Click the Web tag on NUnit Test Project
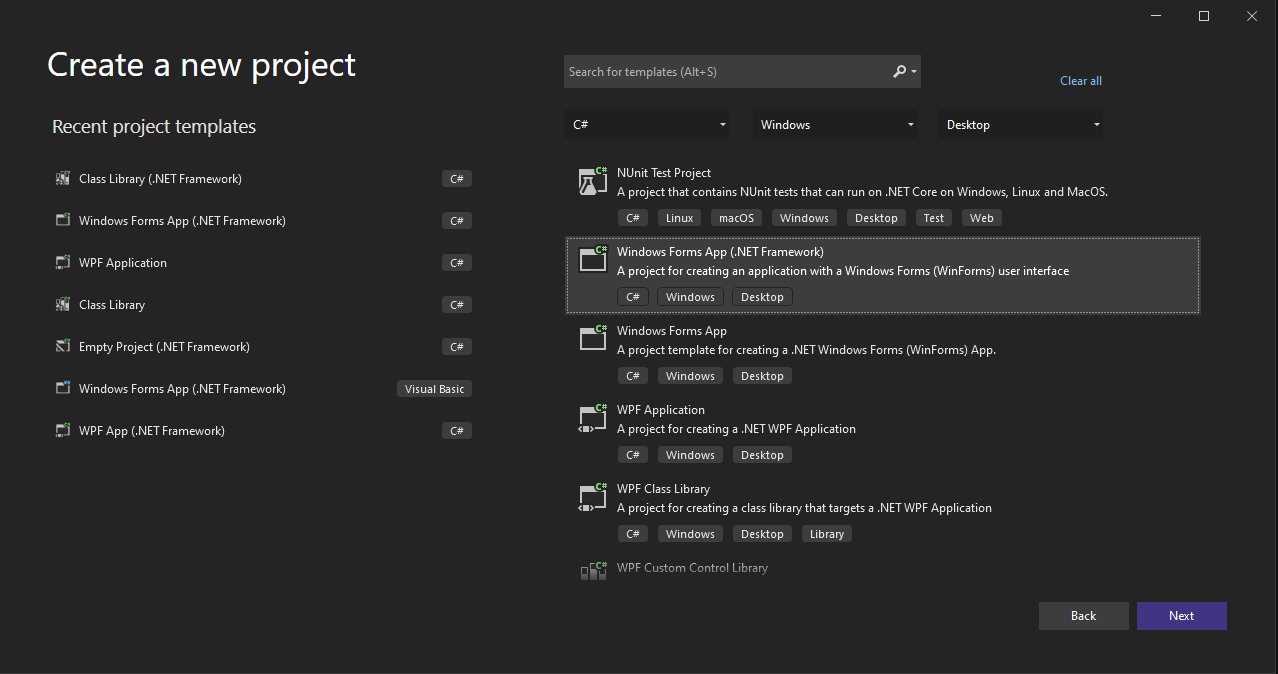Image resolution: width=1278 pixels, height=674 pixels. pyautogui.click(x=982, y=218)
